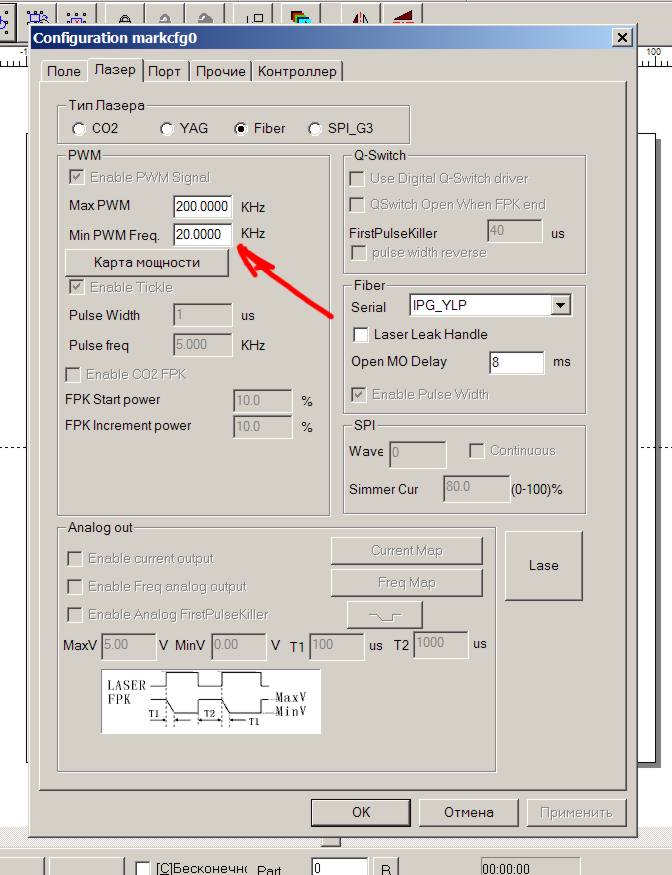Click the overlapping colored squares toolbar icon
Screen dimensions: 672x875
click(299, 15)
